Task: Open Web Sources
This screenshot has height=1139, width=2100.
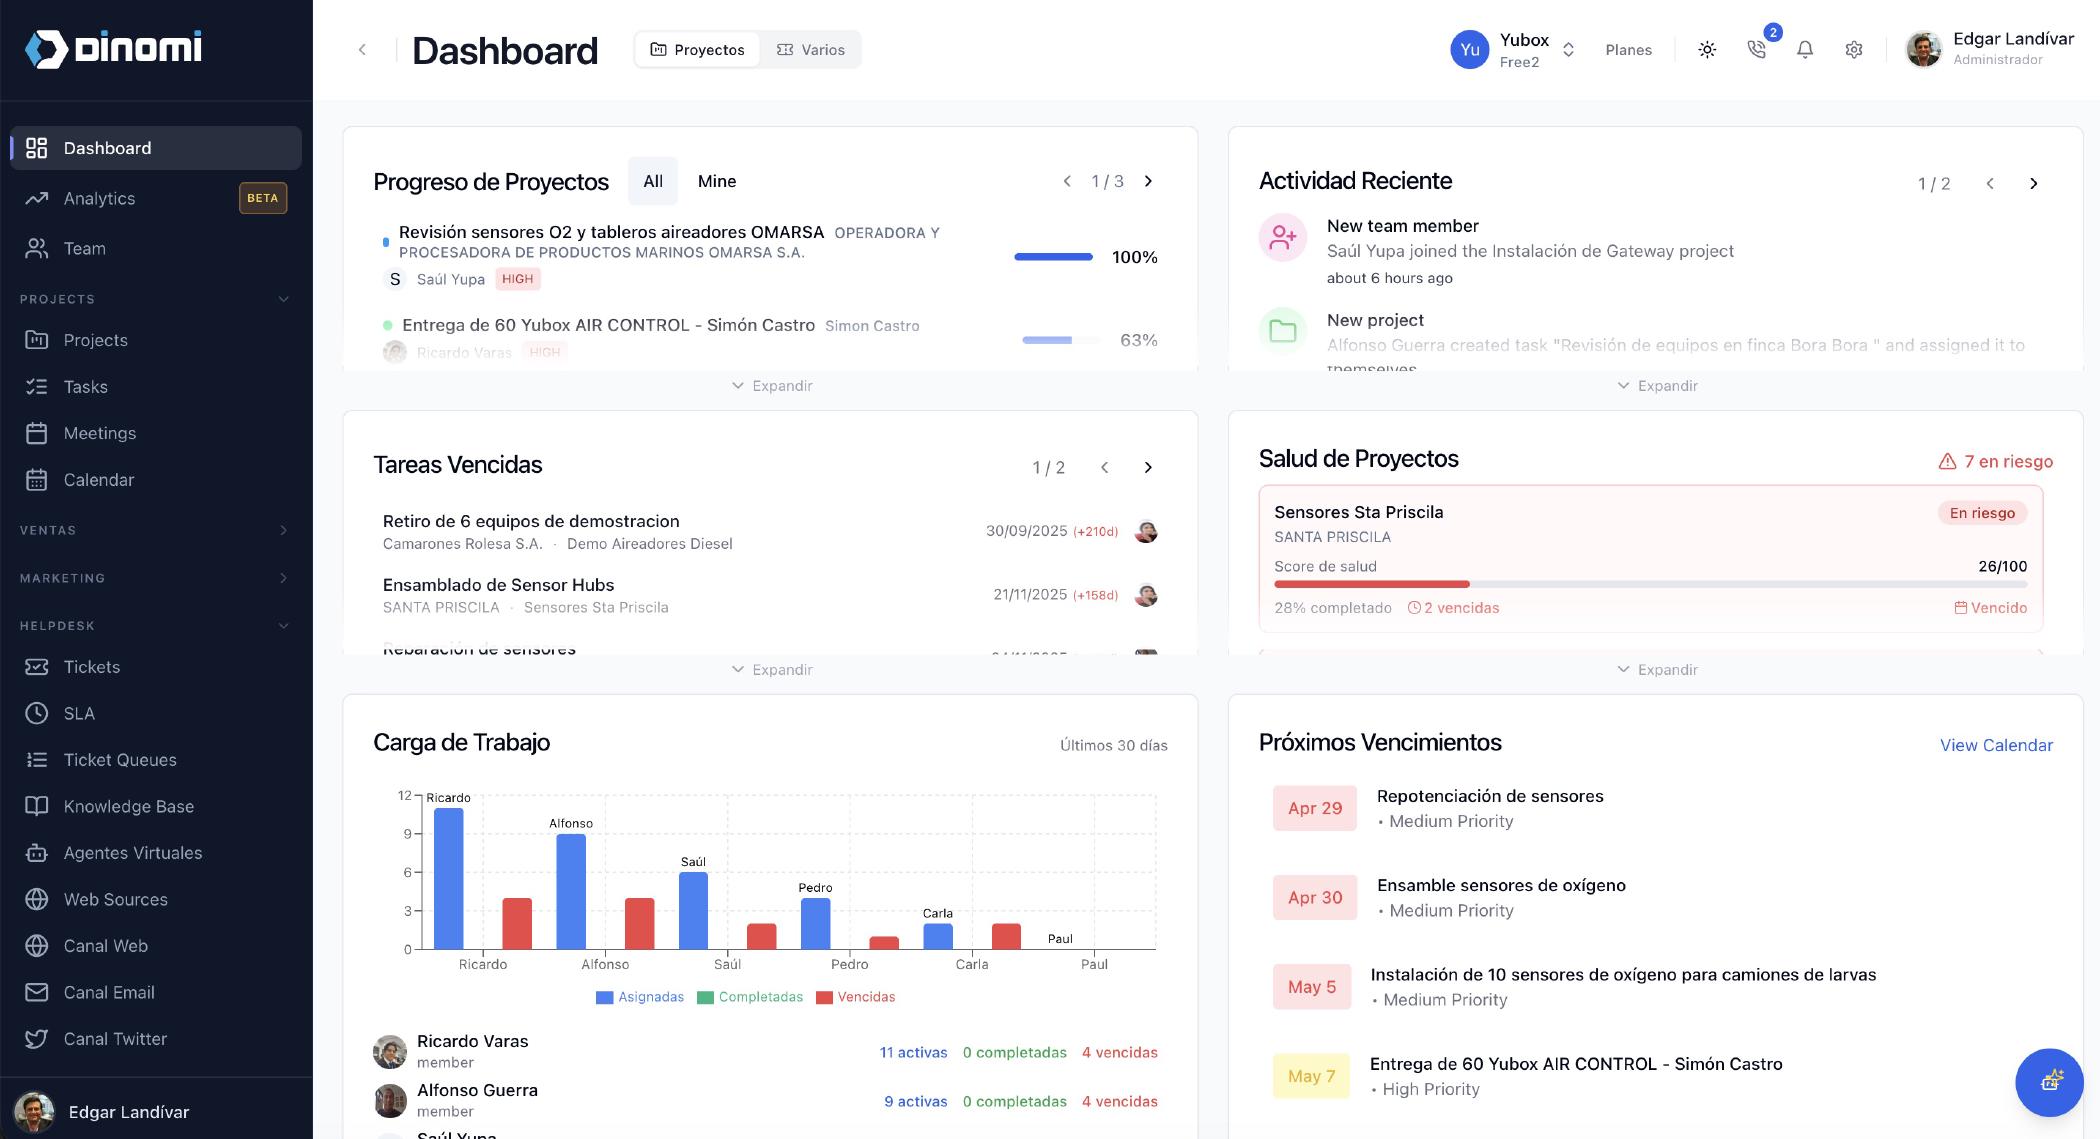Action: [156, 899]
